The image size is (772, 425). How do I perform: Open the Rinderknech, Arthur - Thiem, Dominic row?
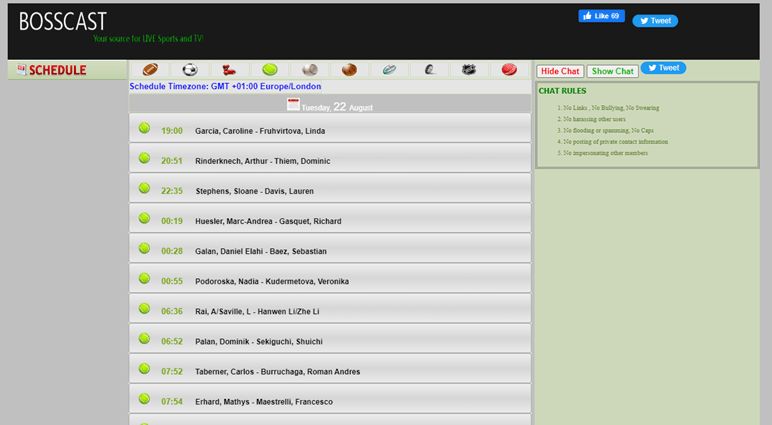pos(330,160)
